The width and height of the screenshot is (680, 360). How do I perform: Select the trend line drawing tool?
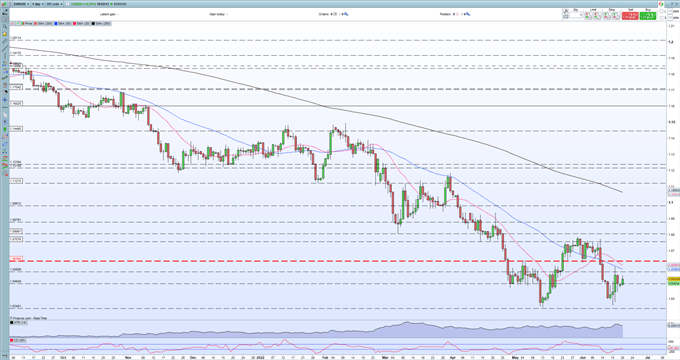[x=5, y=48]
